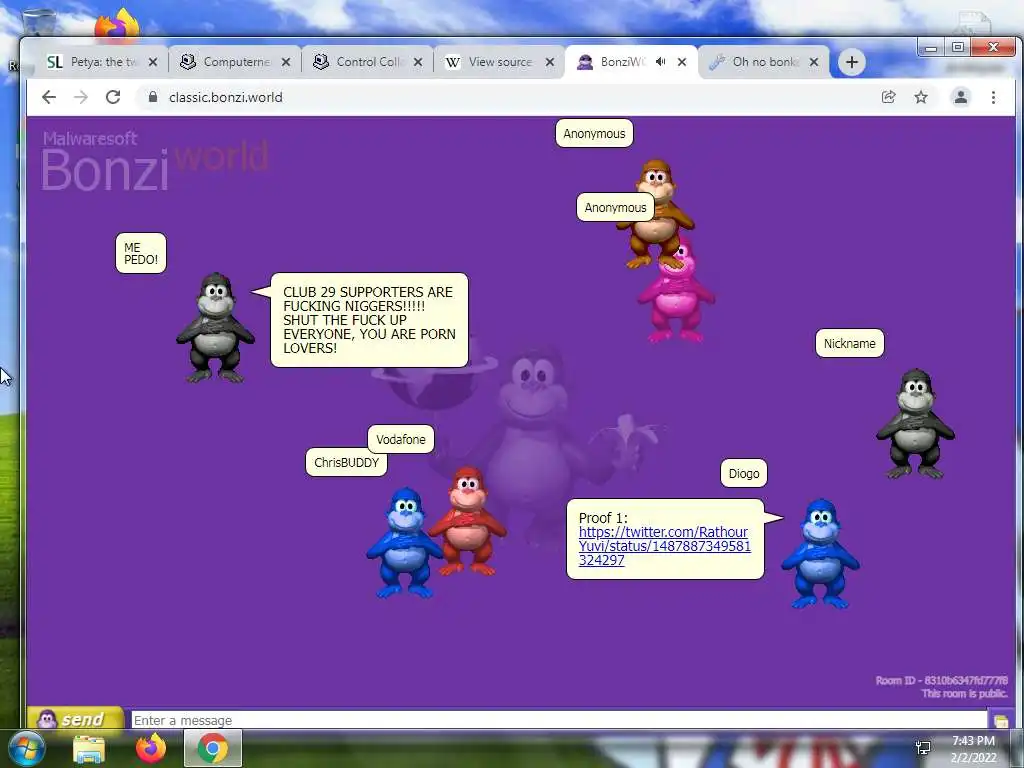This screenshot has height=768, width=1024.
Task: Close the BonziWORLD tab
Action: click(x=682, y=62)
